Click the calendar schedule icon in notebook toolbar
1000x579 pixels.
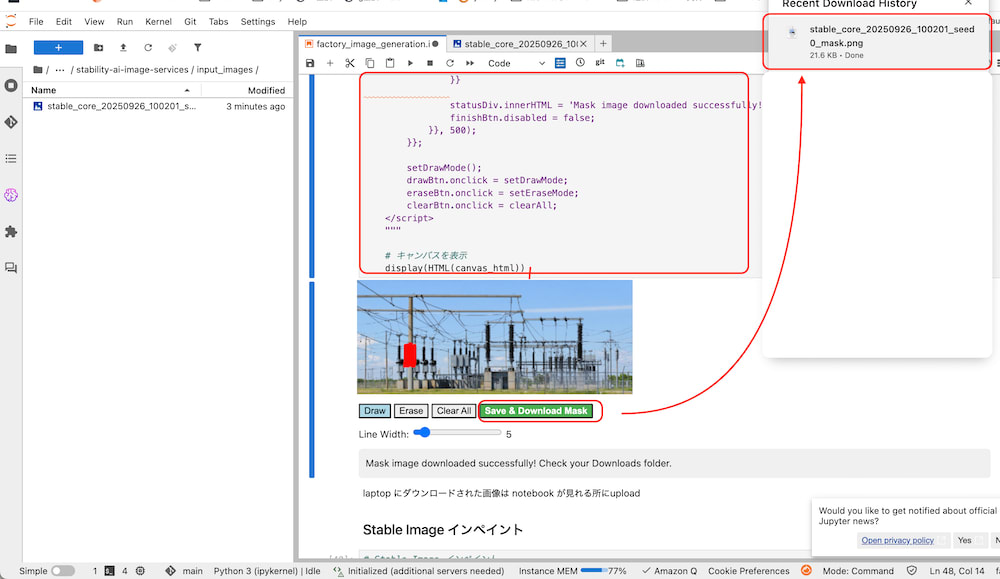pyautogui.click(x=620, y=63)
